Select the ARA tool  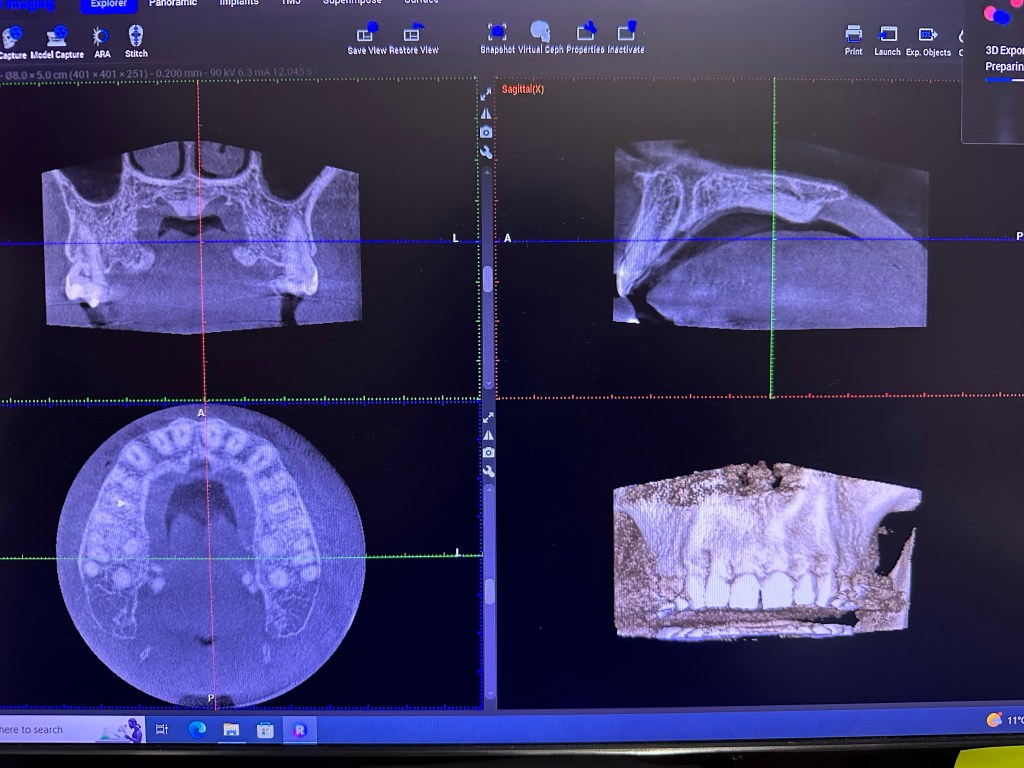(x=102, y=37)
